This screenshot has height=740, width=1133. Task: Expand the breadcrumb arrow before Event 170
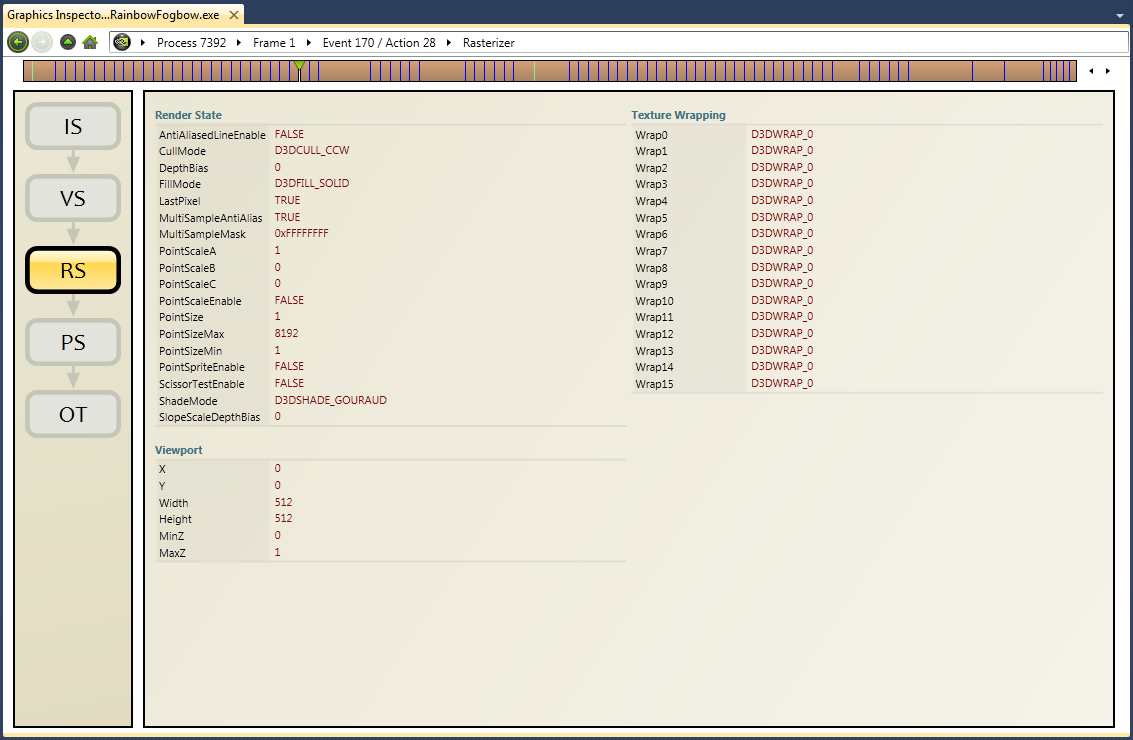coord(309,43)
